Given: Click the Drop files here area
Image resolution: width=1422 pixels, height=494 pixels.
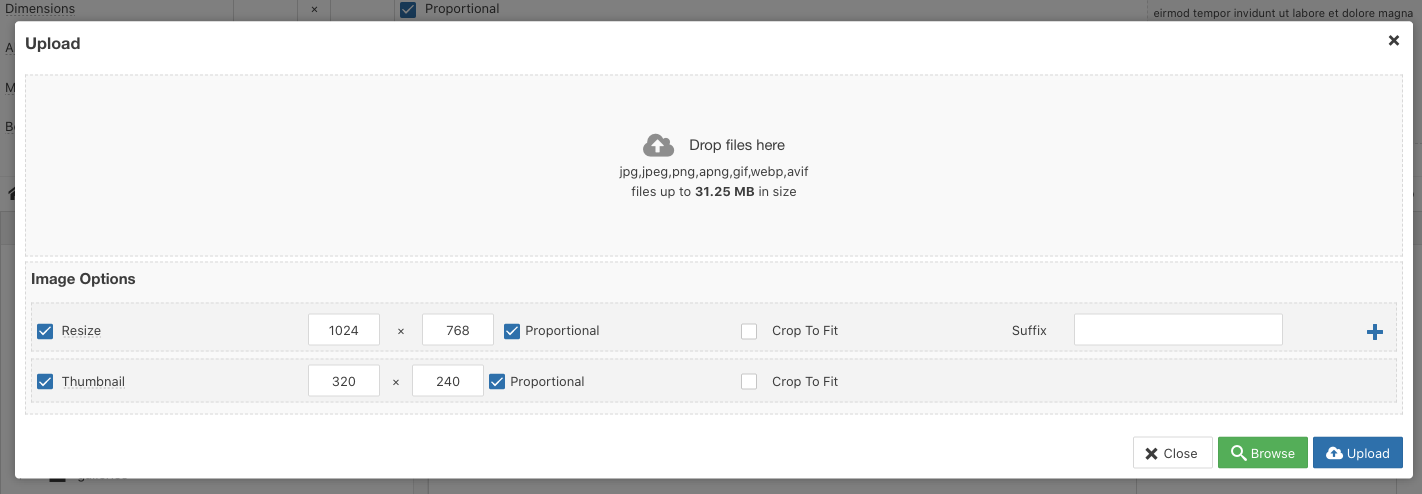Looking at the screenshot, I should pos(712,165).
